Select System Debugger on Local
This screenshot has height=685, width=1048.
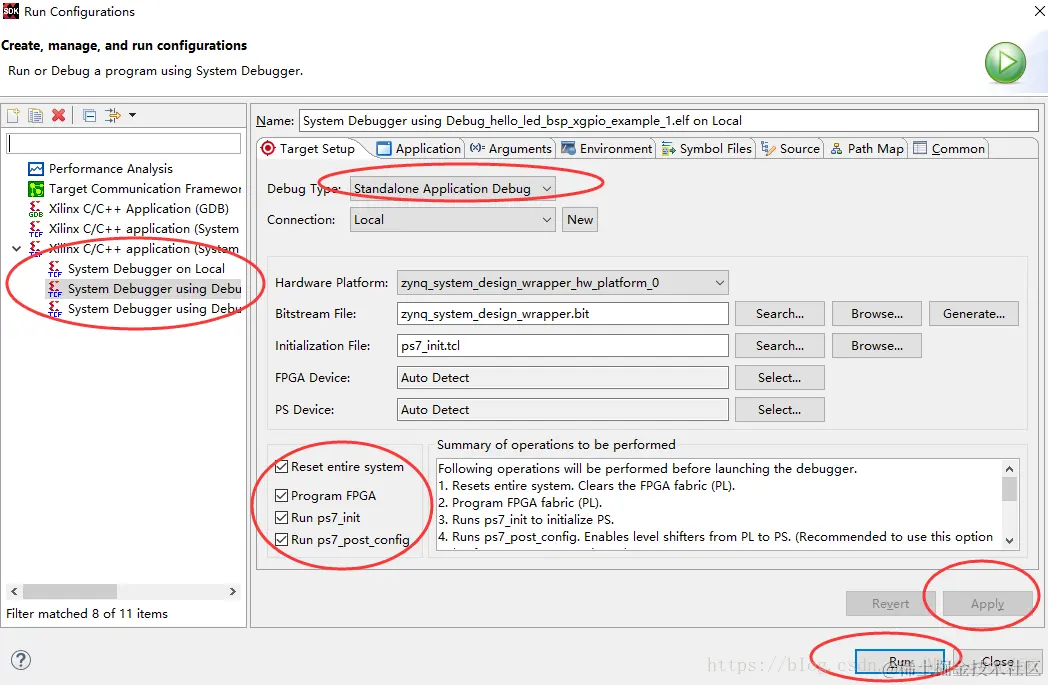coord(136,269)
